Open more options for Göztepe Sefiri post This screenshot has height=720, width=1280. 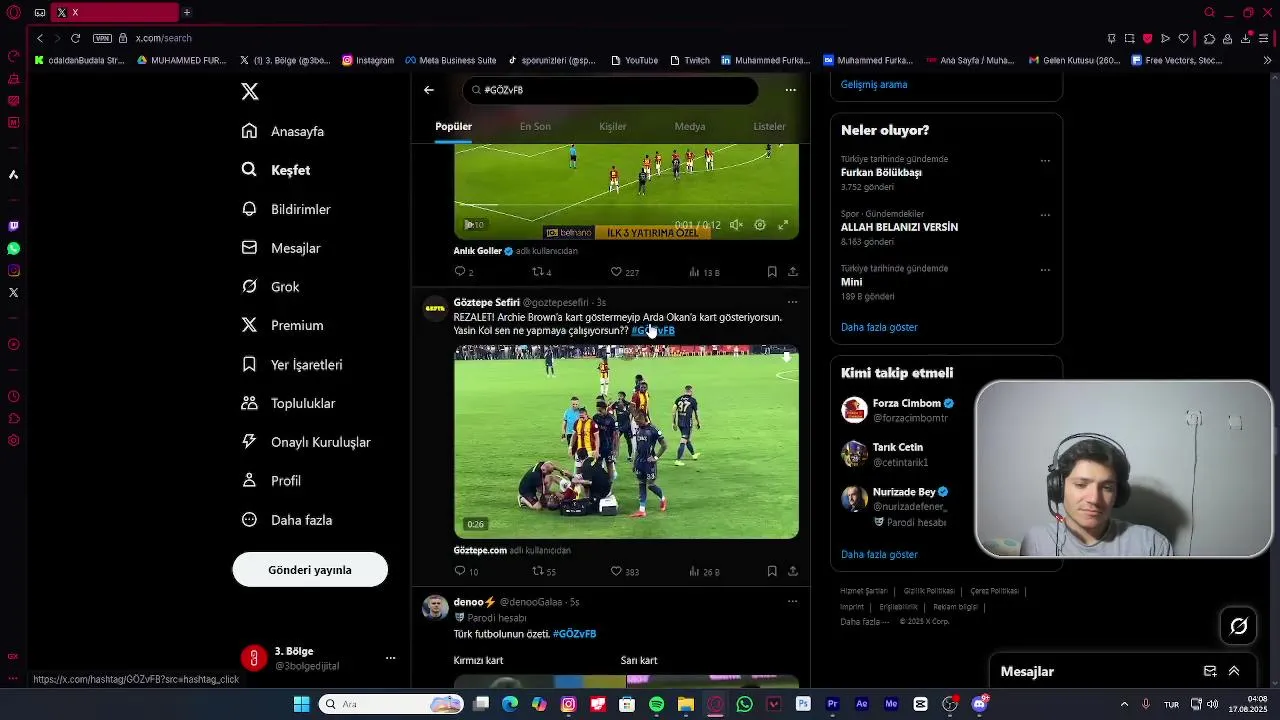coord(792,302)
